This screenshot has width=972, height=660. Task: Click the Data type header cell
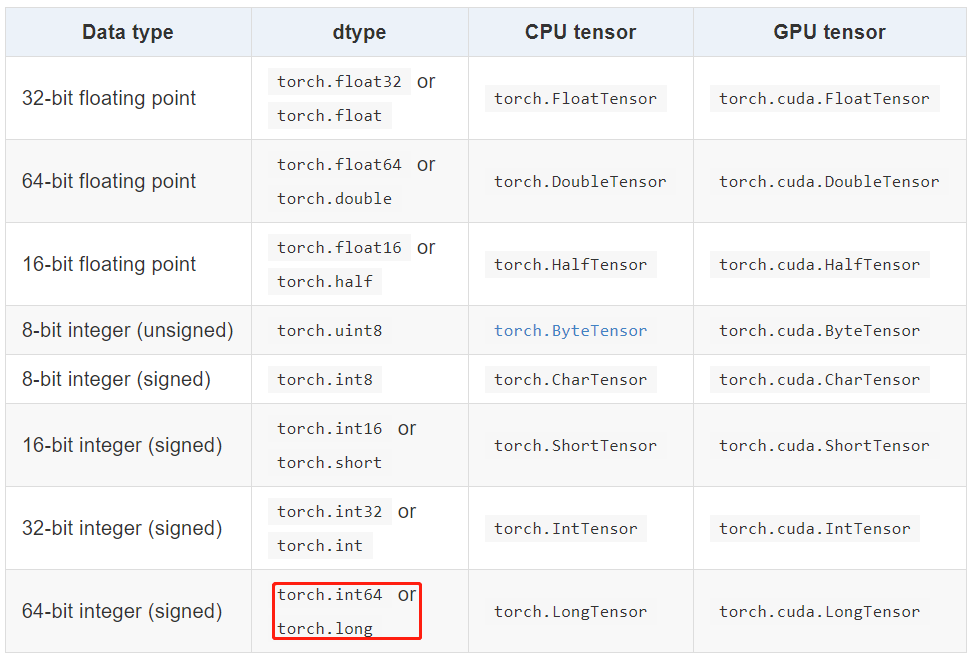[127, 32]
